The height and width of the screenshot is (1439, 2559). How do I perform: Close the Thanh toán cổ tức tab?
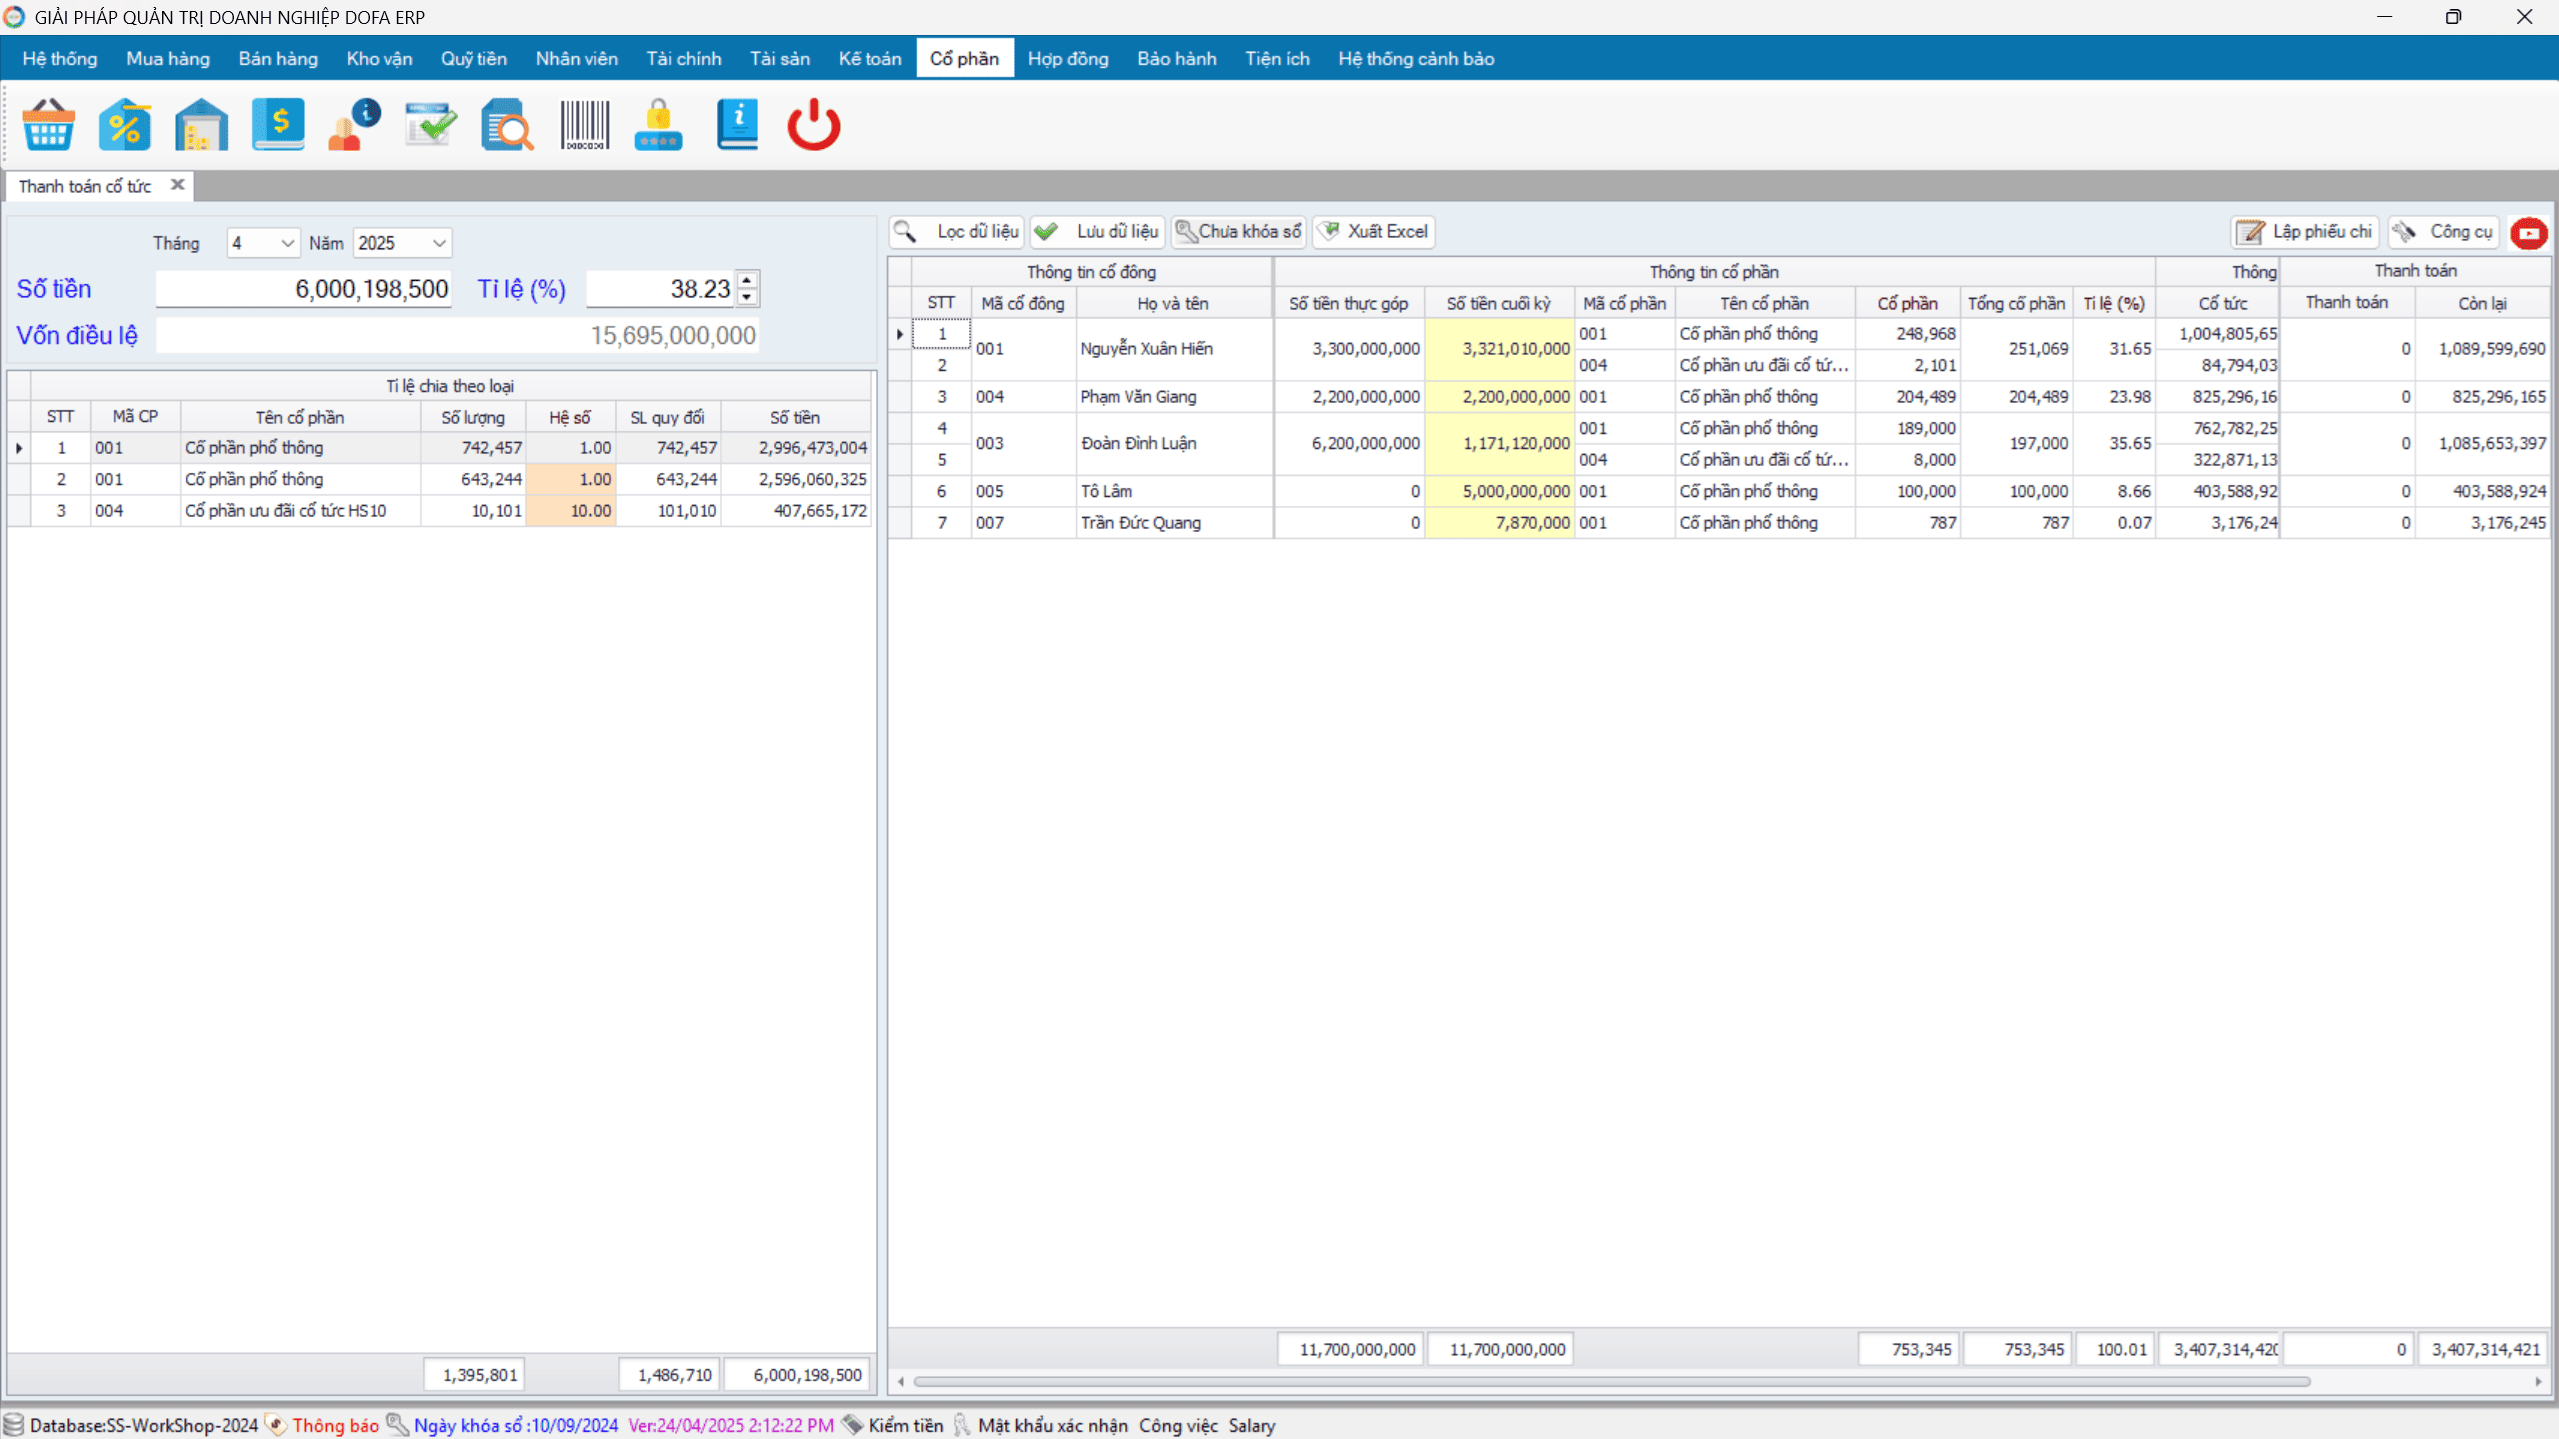tap(177, 185)
